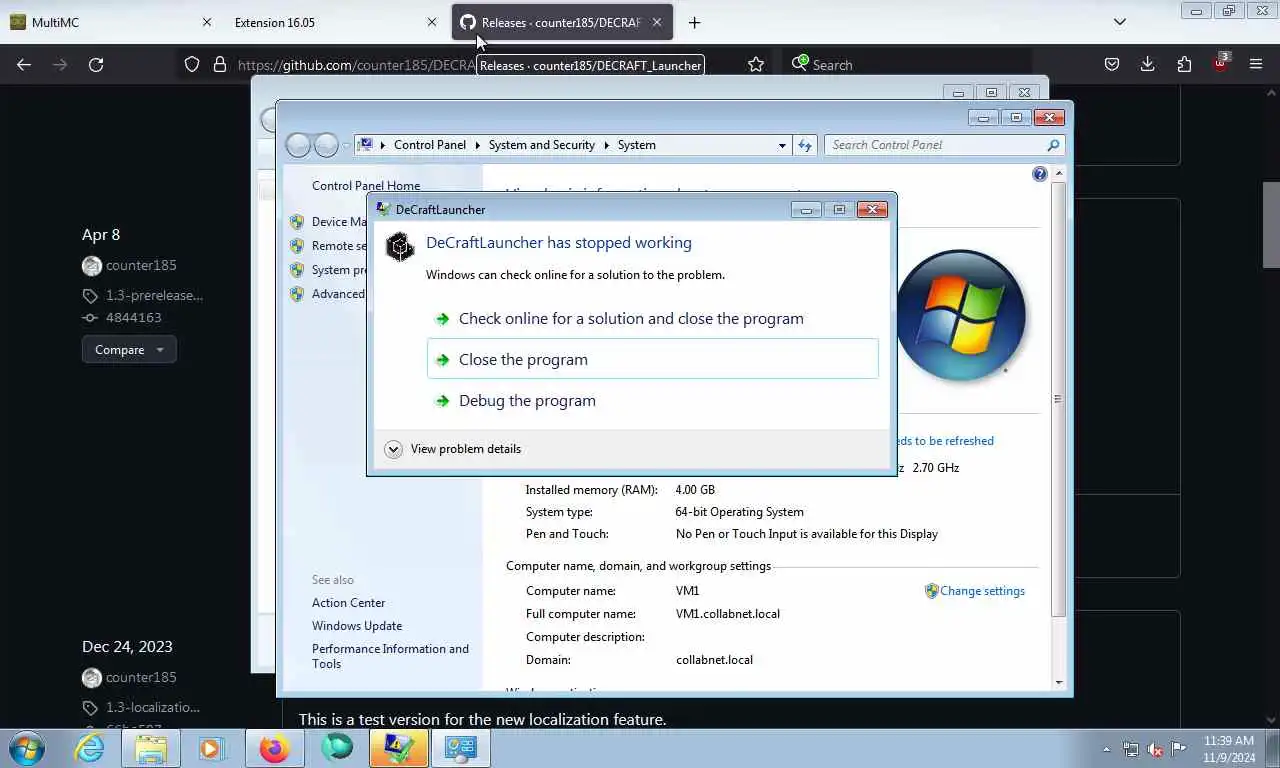Switch to the Extension 16.05 tab

point(337,22)
